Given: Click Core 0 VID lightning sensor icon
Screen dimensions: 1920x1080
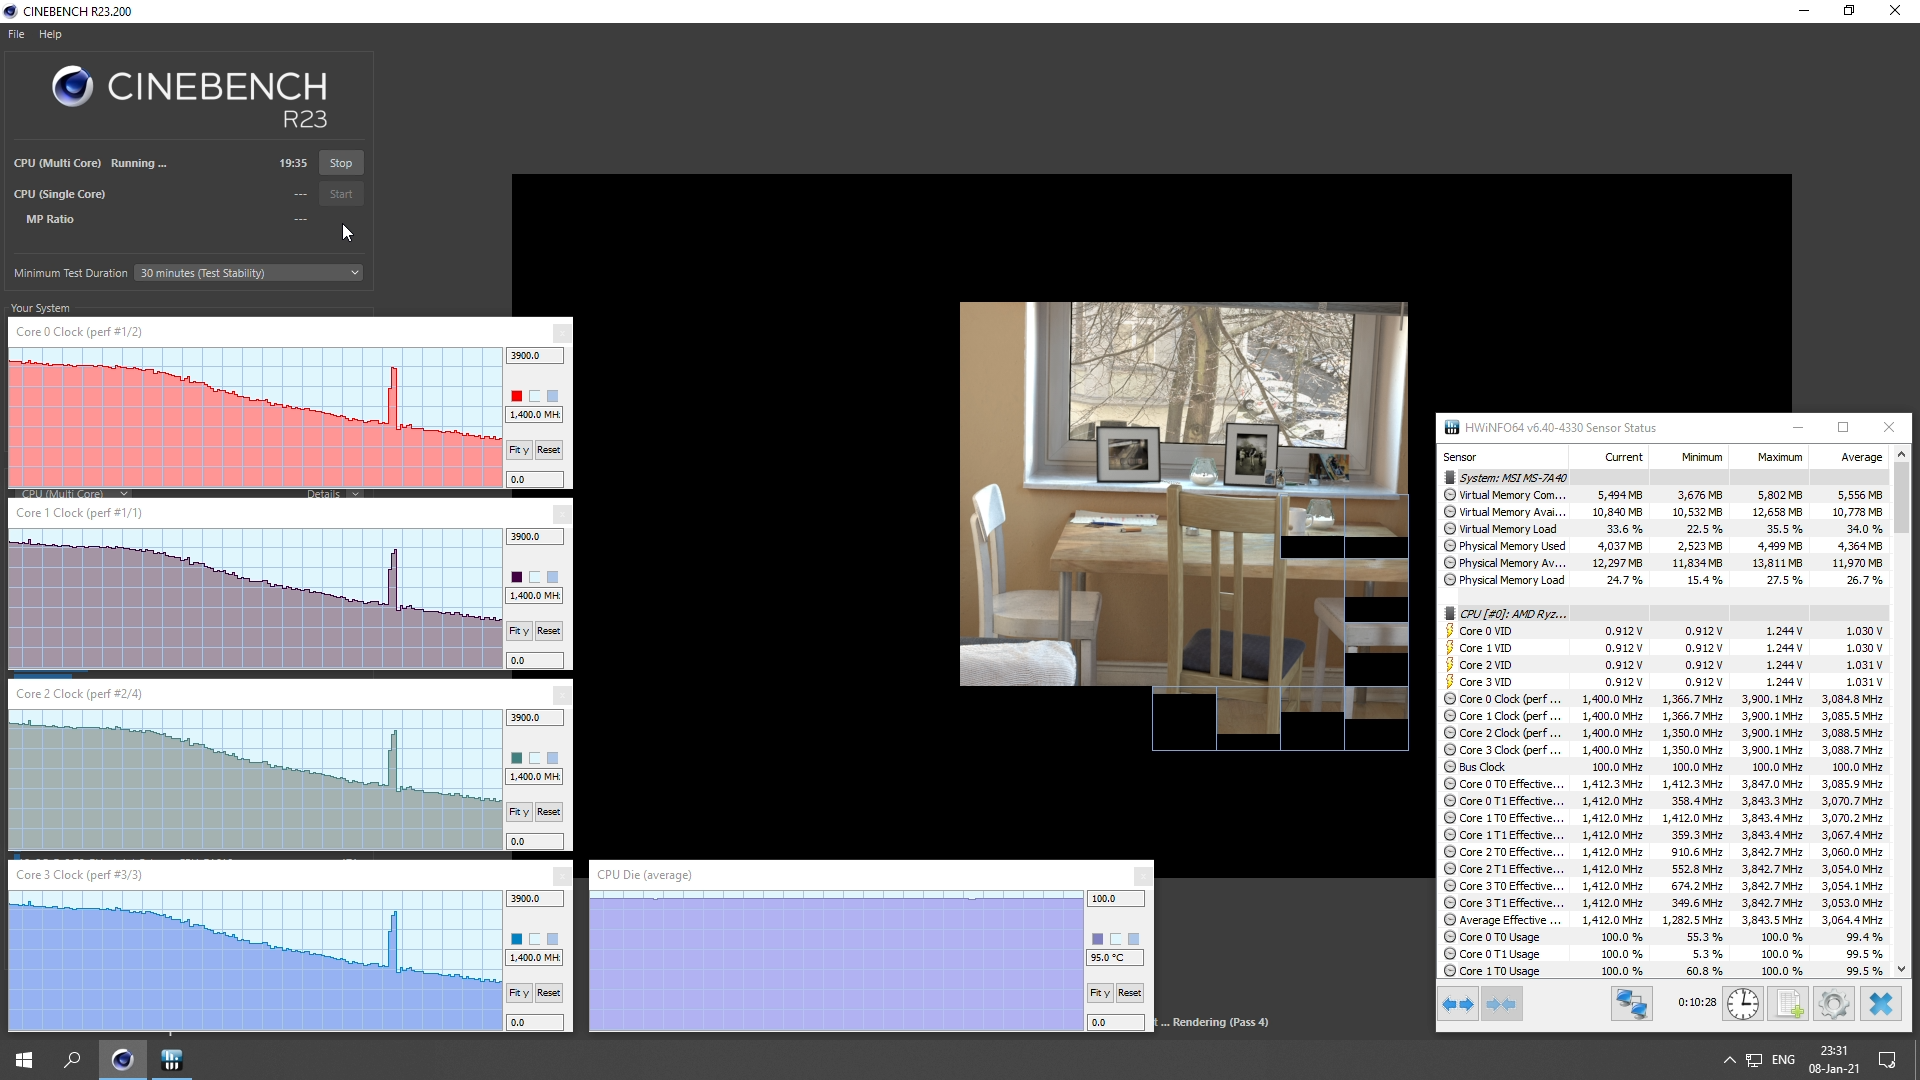Looking at the screenshot, I should tap(1449, 631).
